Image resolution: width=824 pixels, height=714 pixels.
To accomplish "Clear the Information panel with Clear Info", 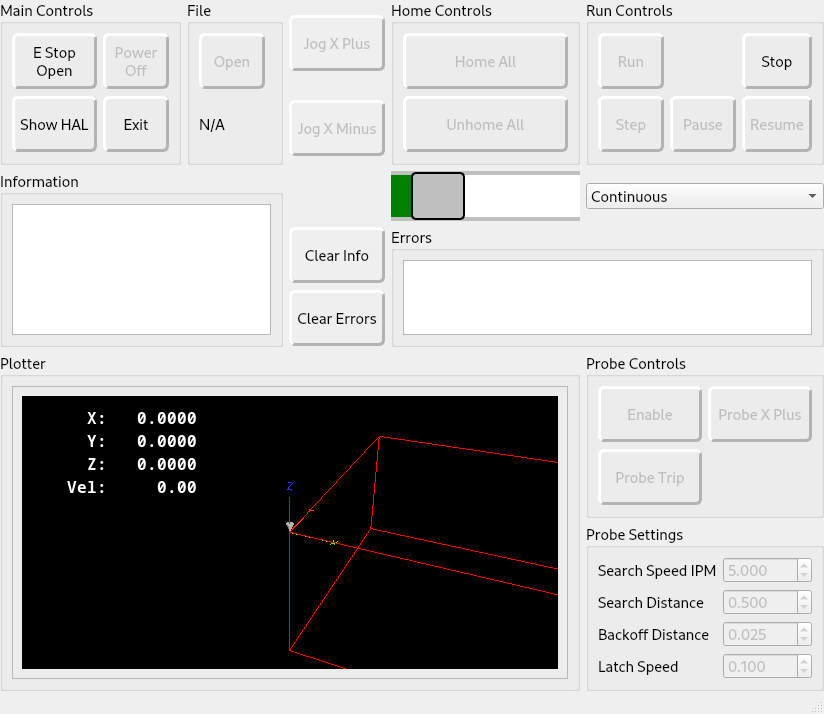I will tap(337, 256).
